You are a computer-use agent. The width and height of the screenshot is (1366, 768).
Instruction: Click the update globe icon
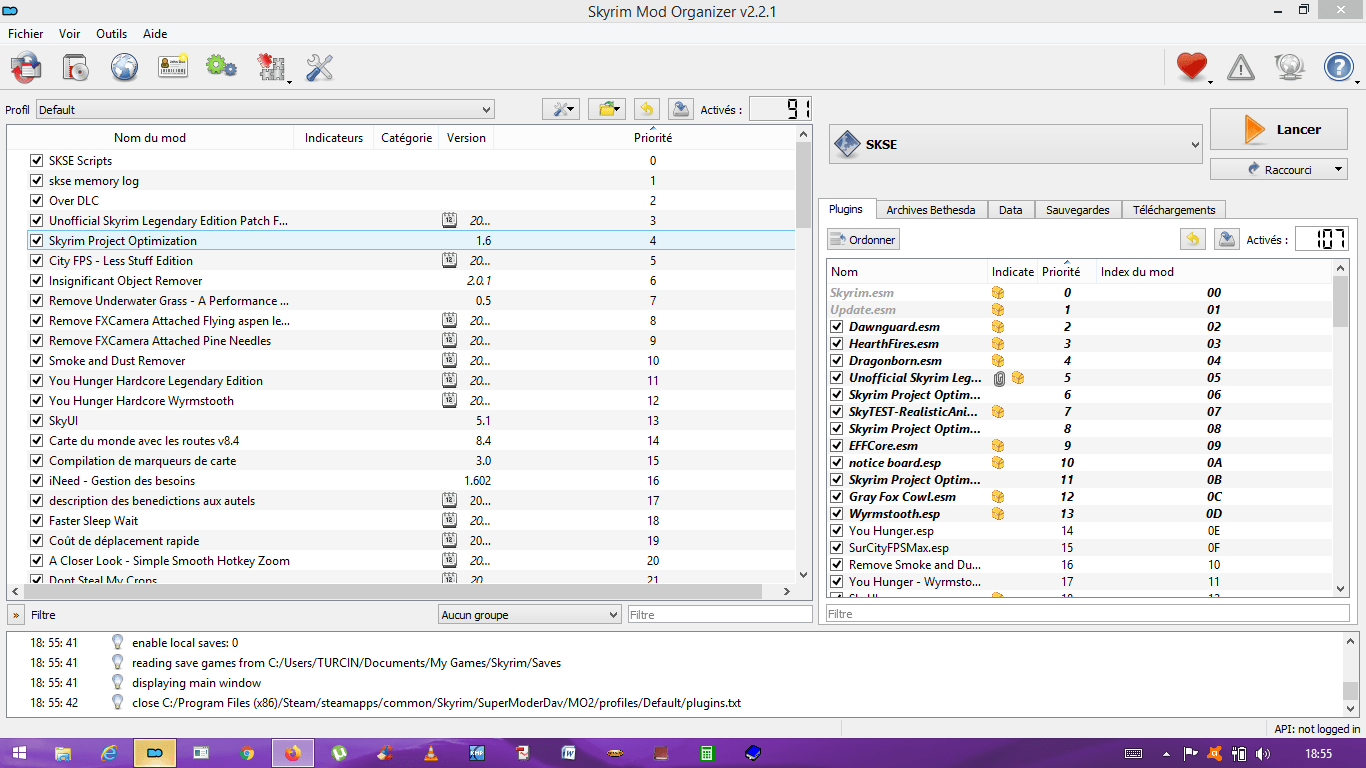point(1289,67)
